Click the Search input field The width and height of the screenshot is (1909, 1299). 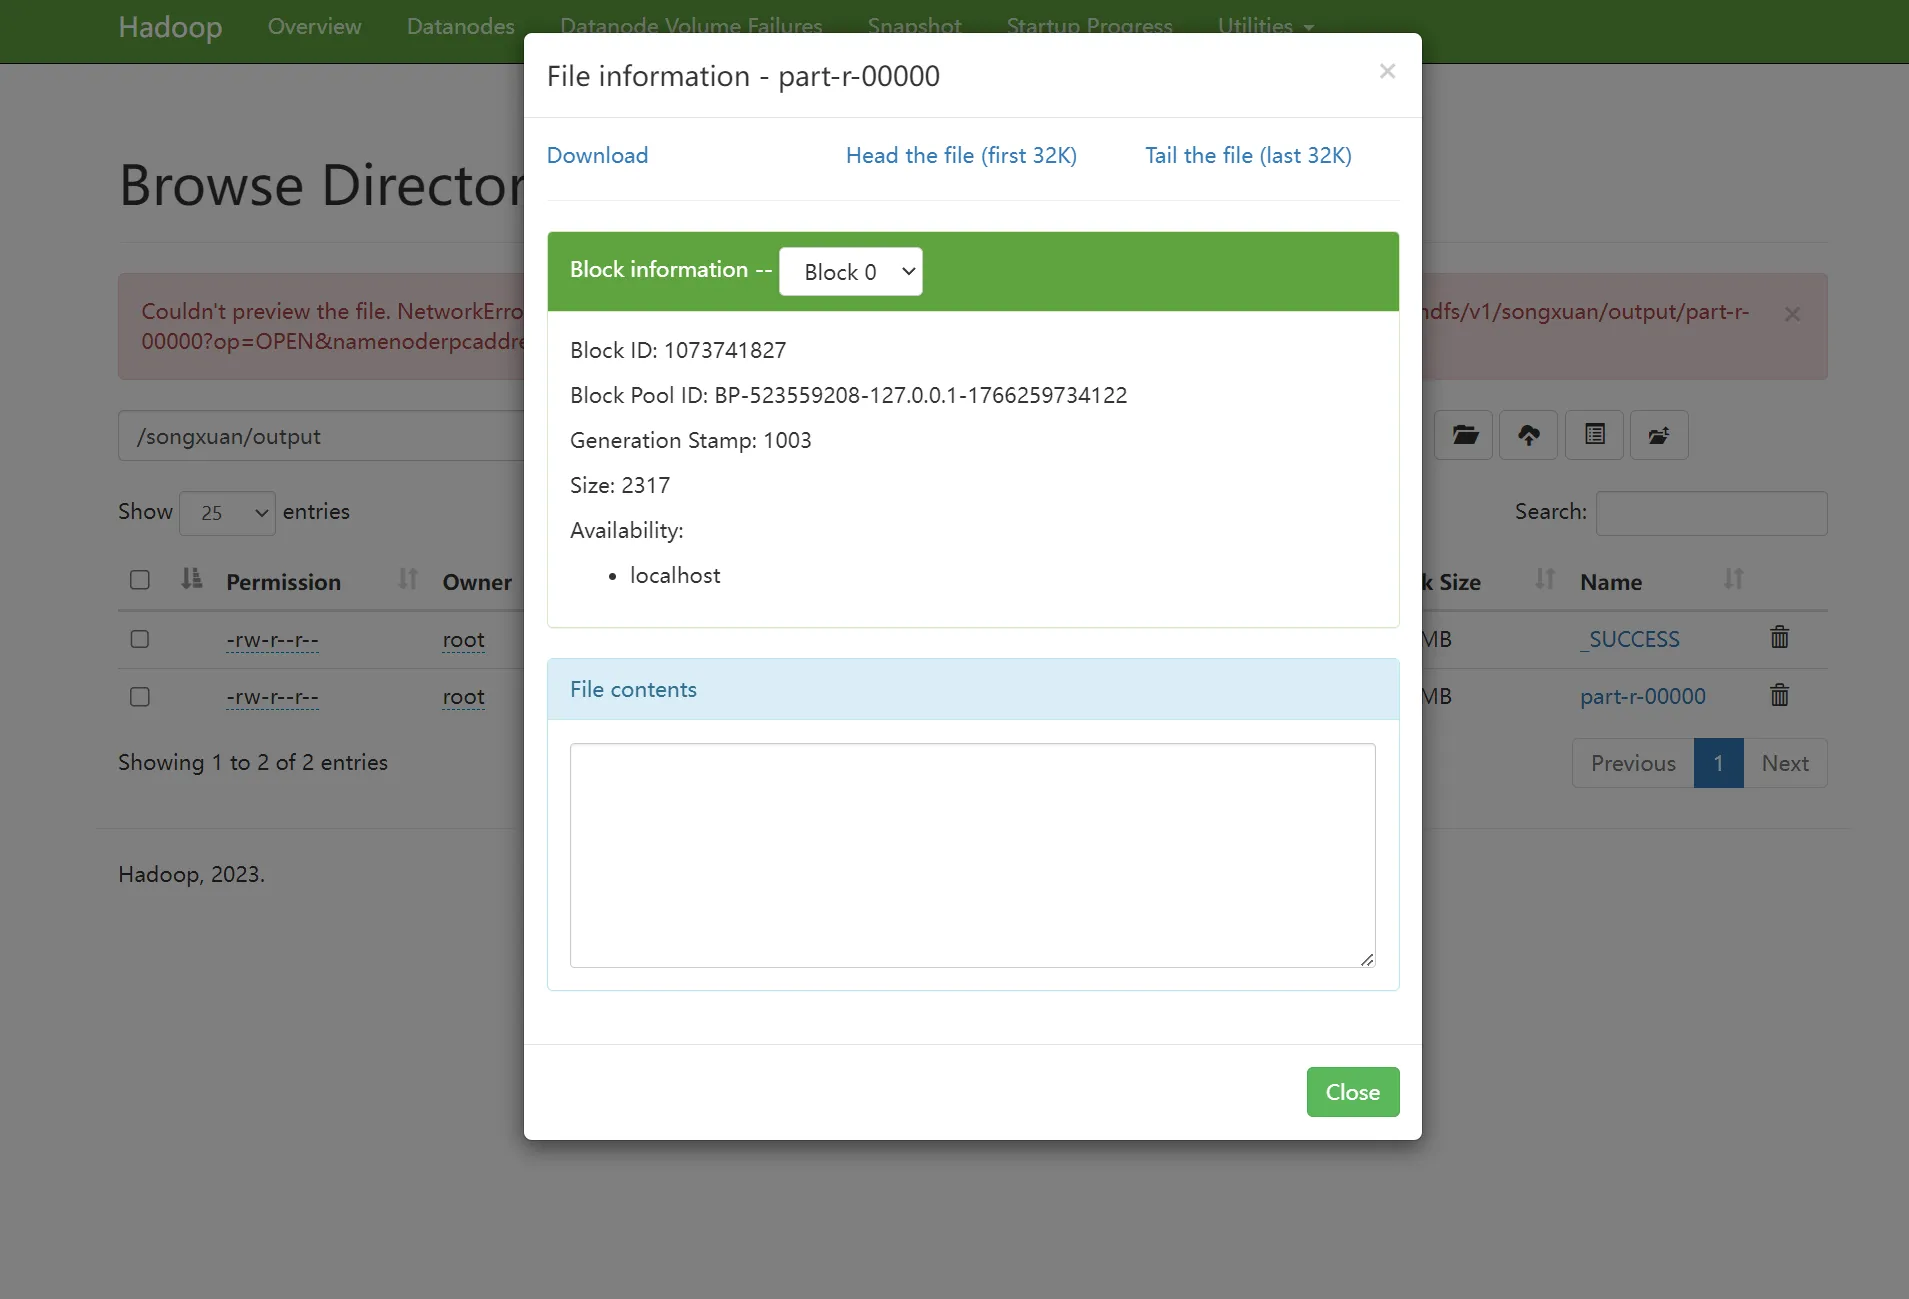[1711, 513]
